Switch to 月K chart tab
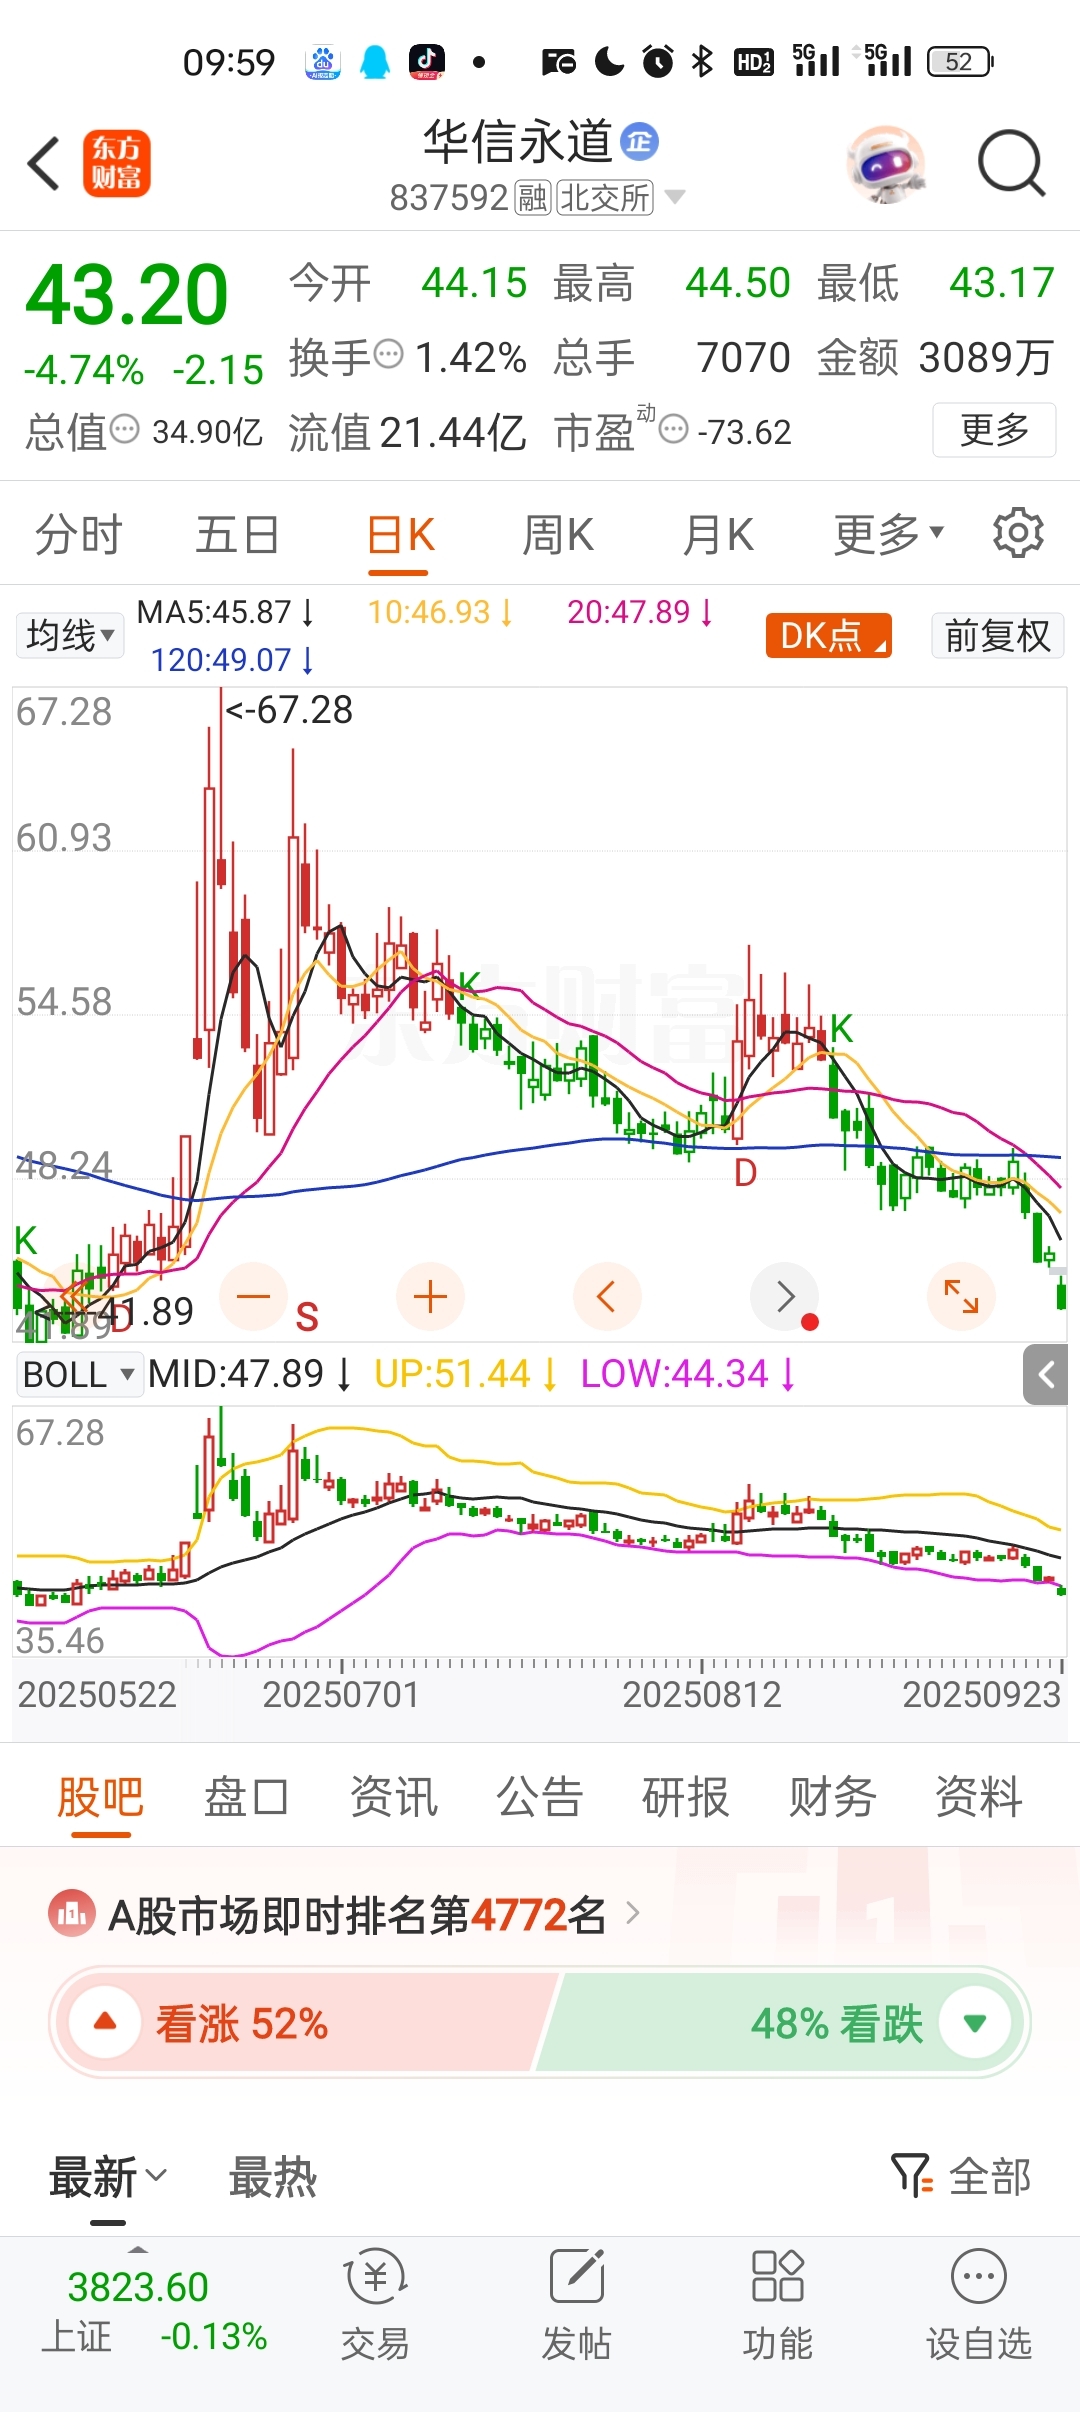Screen dimensions: 1080x2412 (x=718, y=534)
